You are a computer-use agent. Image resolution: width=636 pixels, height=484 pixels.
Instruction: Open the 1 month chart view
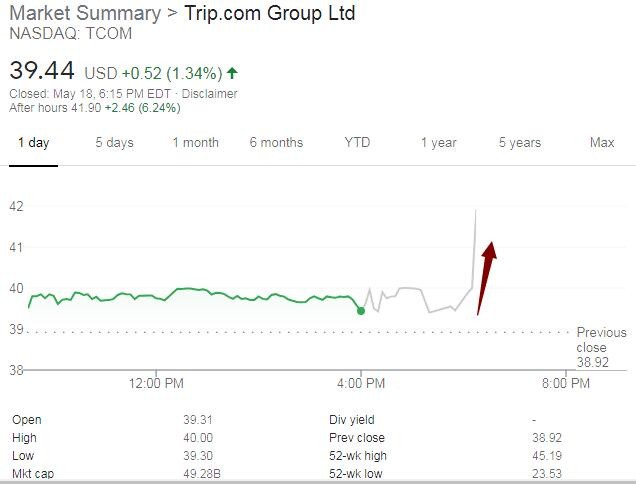pos(195,143)
